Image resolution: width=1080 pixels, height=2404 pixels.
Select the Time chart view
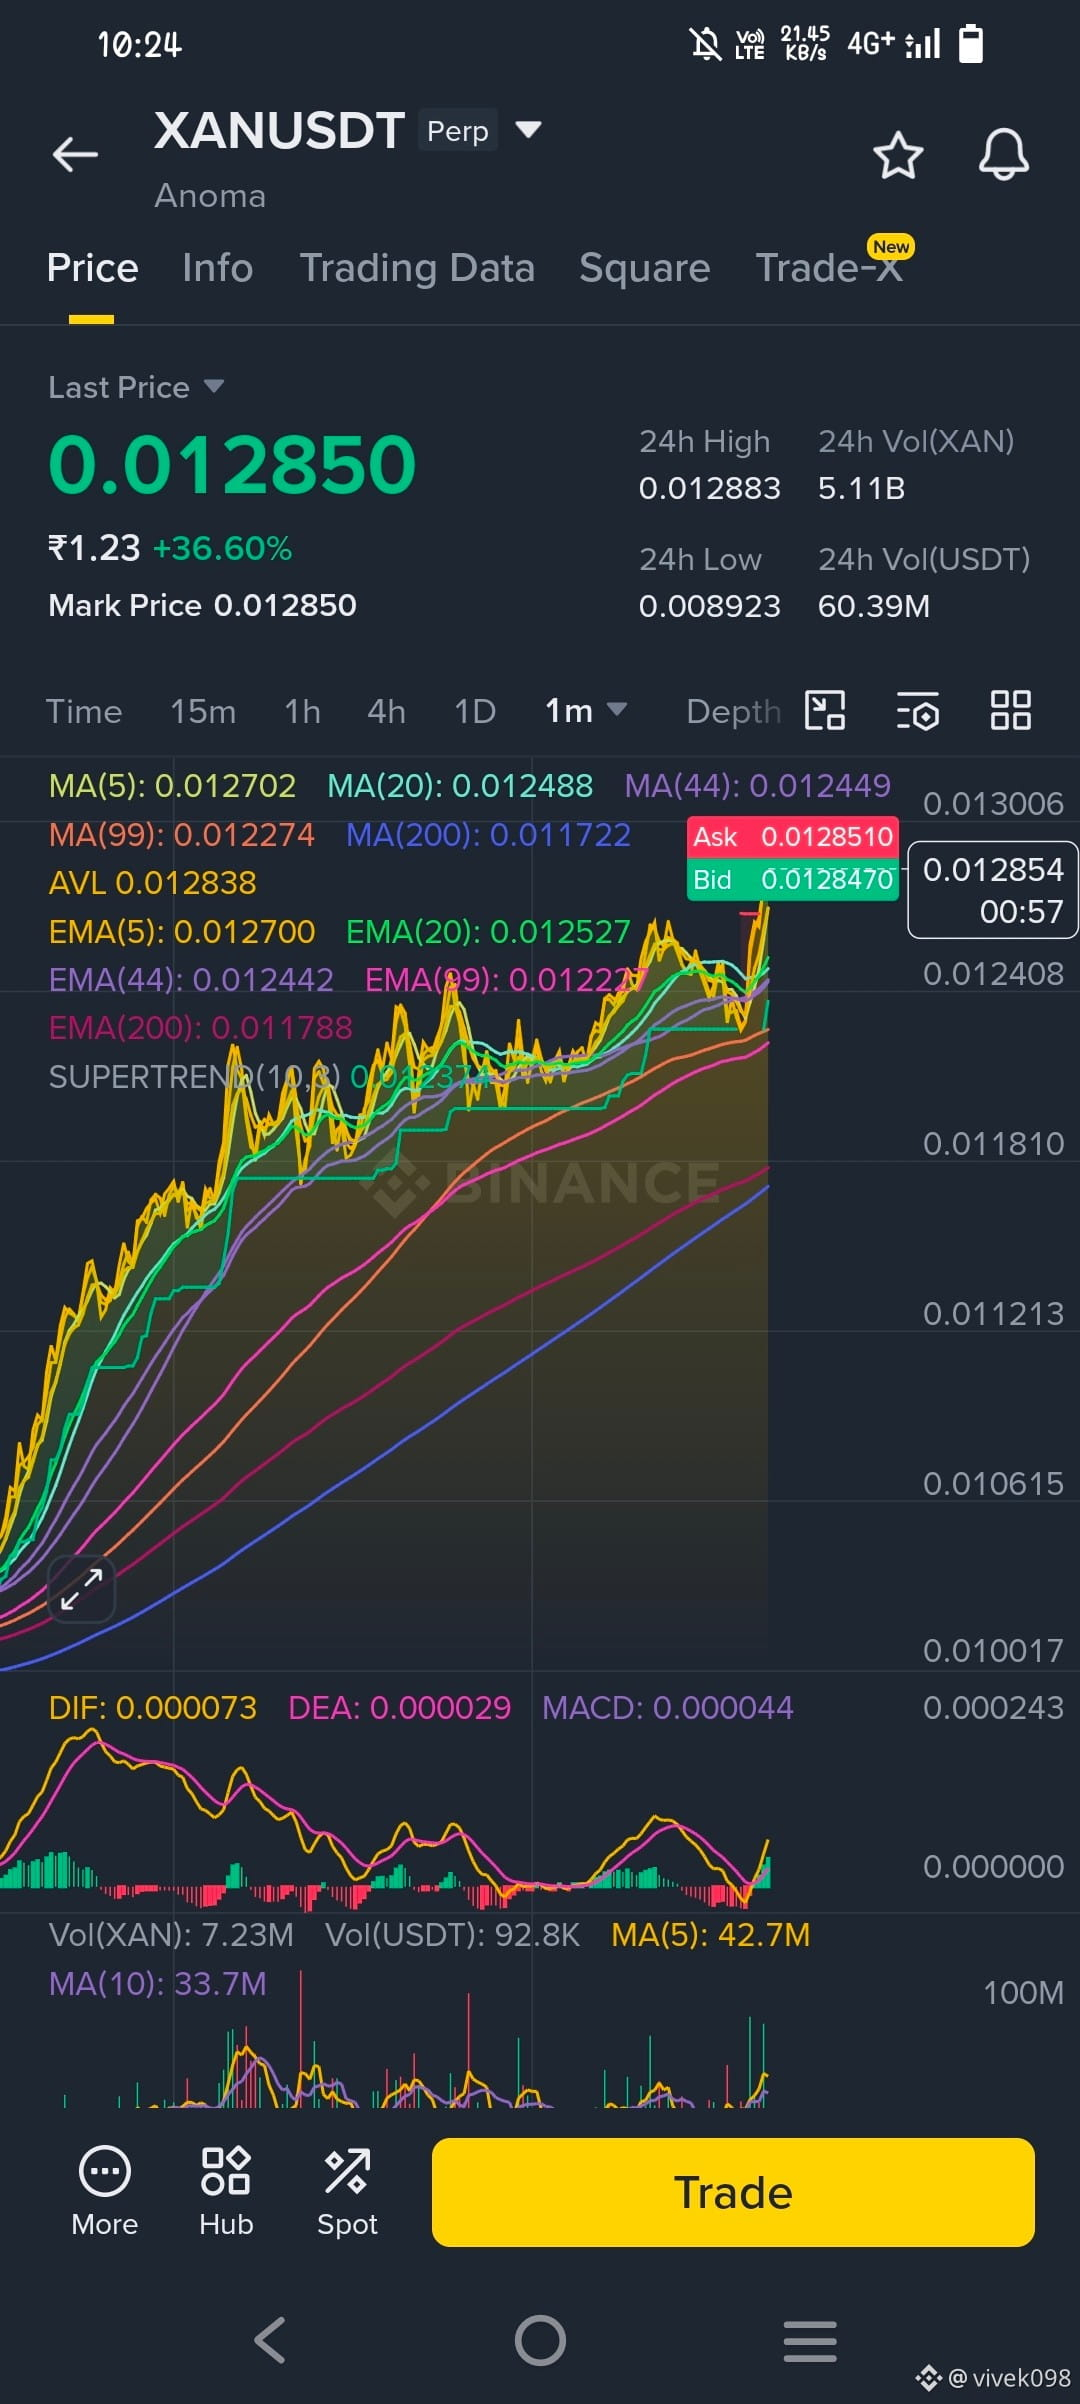[x=84, y=711]
